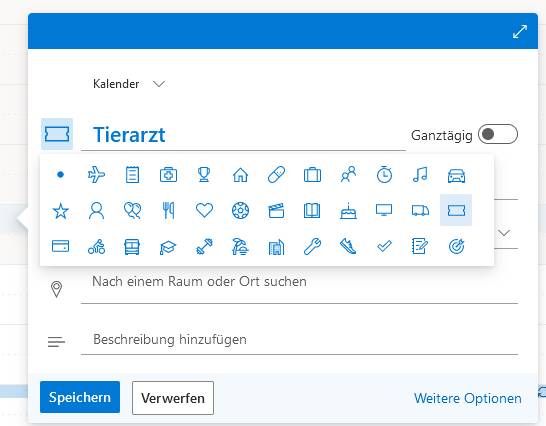Open Weitere Optionen link

click(x=467, y=398)
